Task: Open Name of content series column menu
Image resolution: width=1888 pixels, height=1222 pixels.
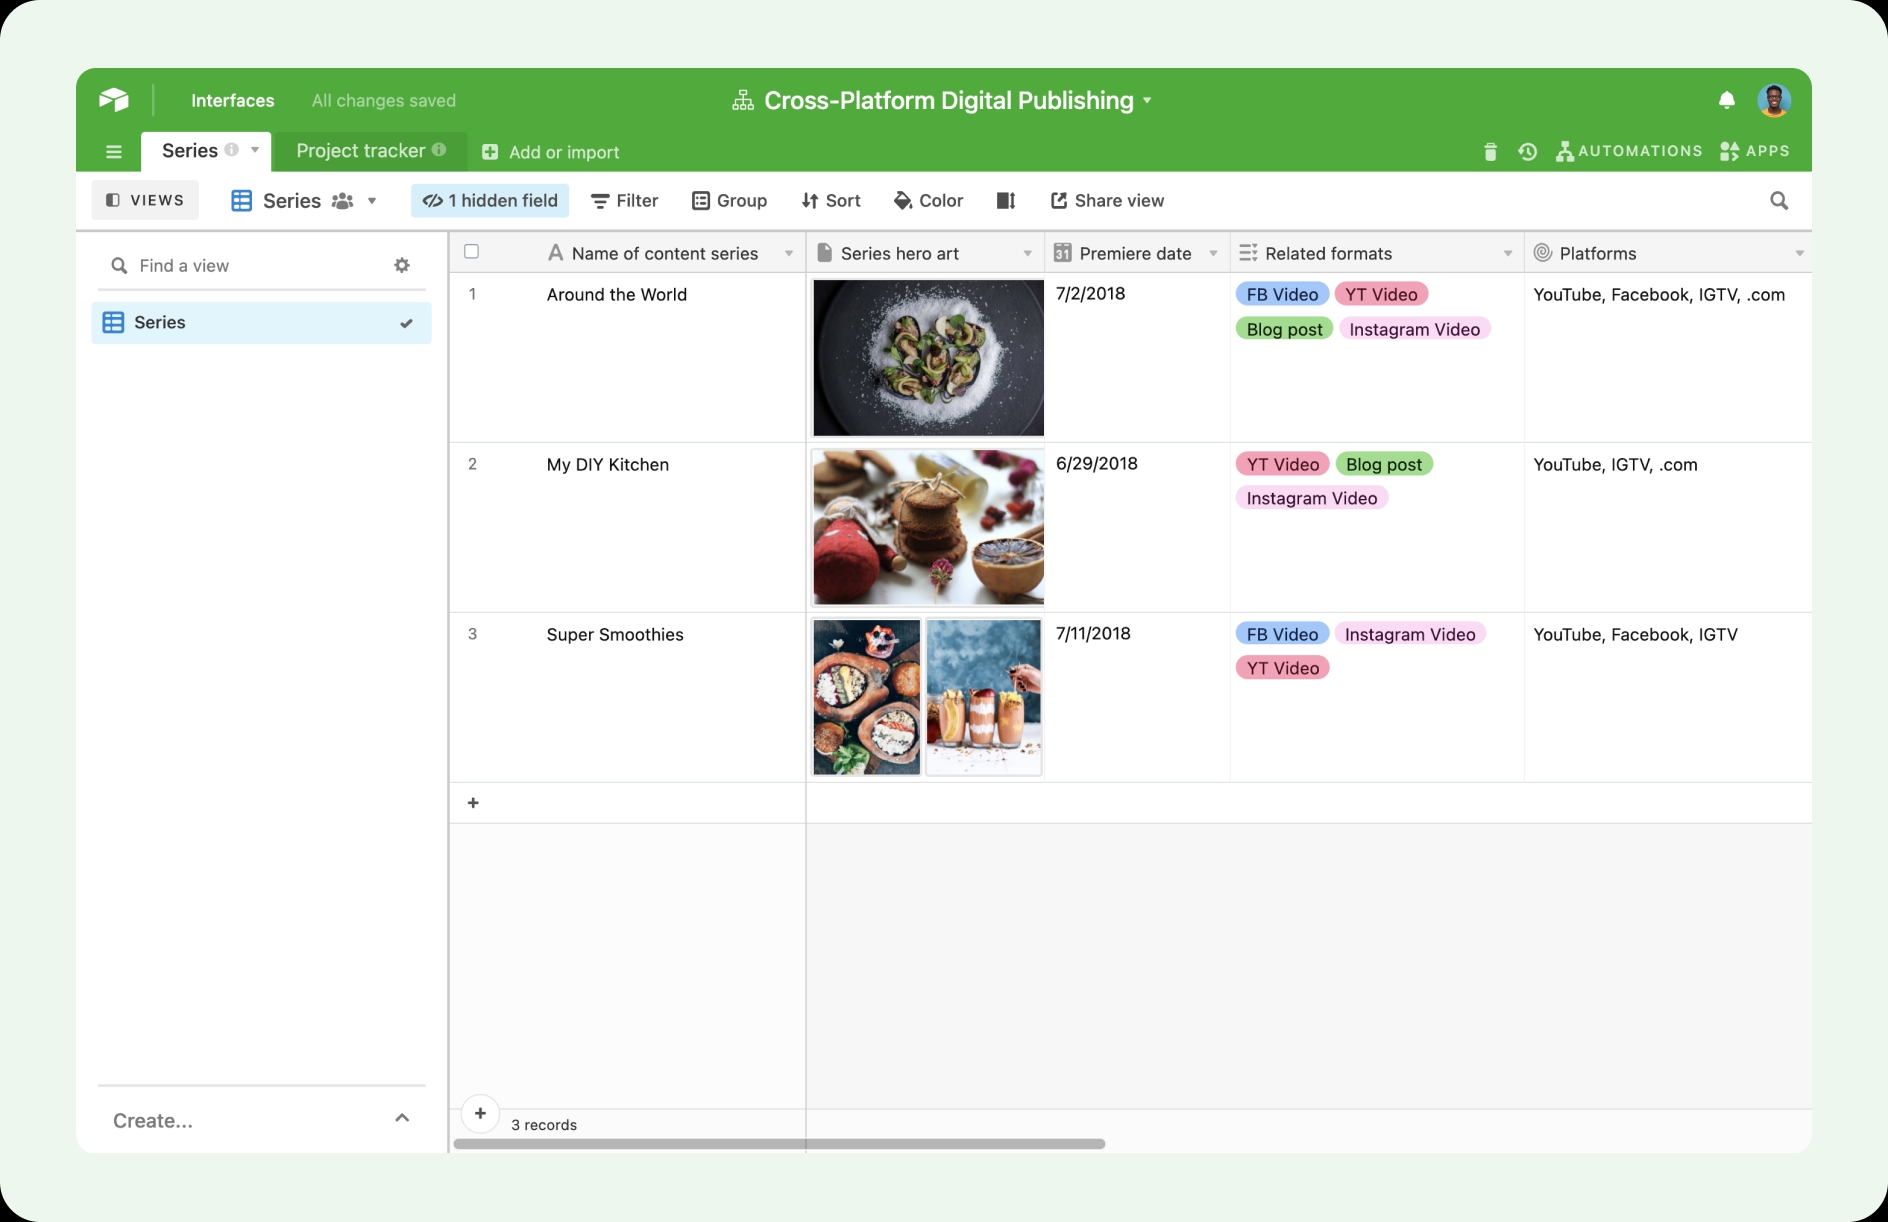Action: [789, 254]
